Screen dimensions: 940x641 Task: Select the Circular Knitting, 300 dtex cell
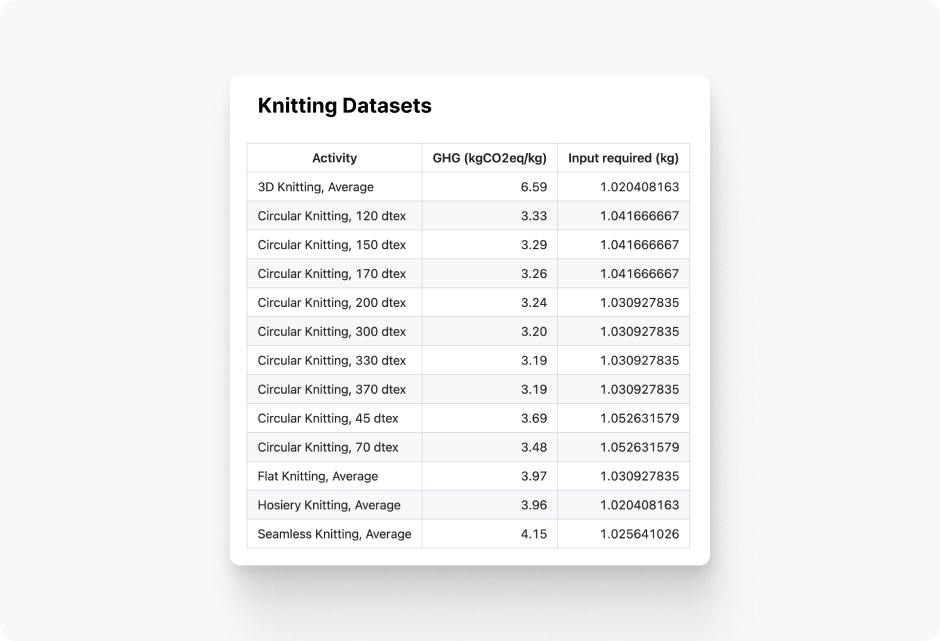[x=335, y=332]
